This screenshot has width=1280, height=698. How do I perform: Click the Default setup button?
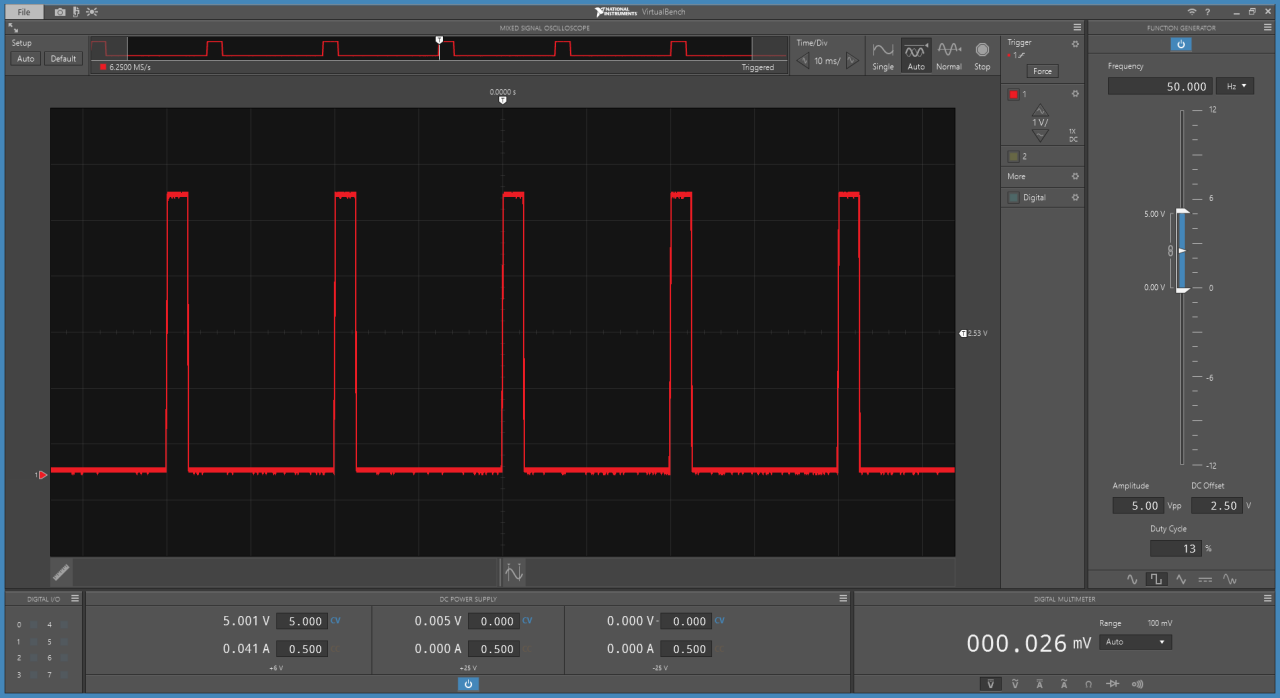63,59
